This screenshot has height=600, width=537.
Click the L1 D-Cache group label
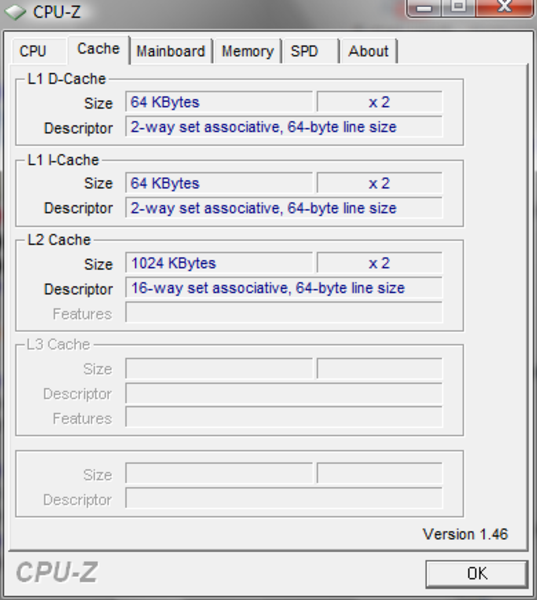click(x=67, y=79)
